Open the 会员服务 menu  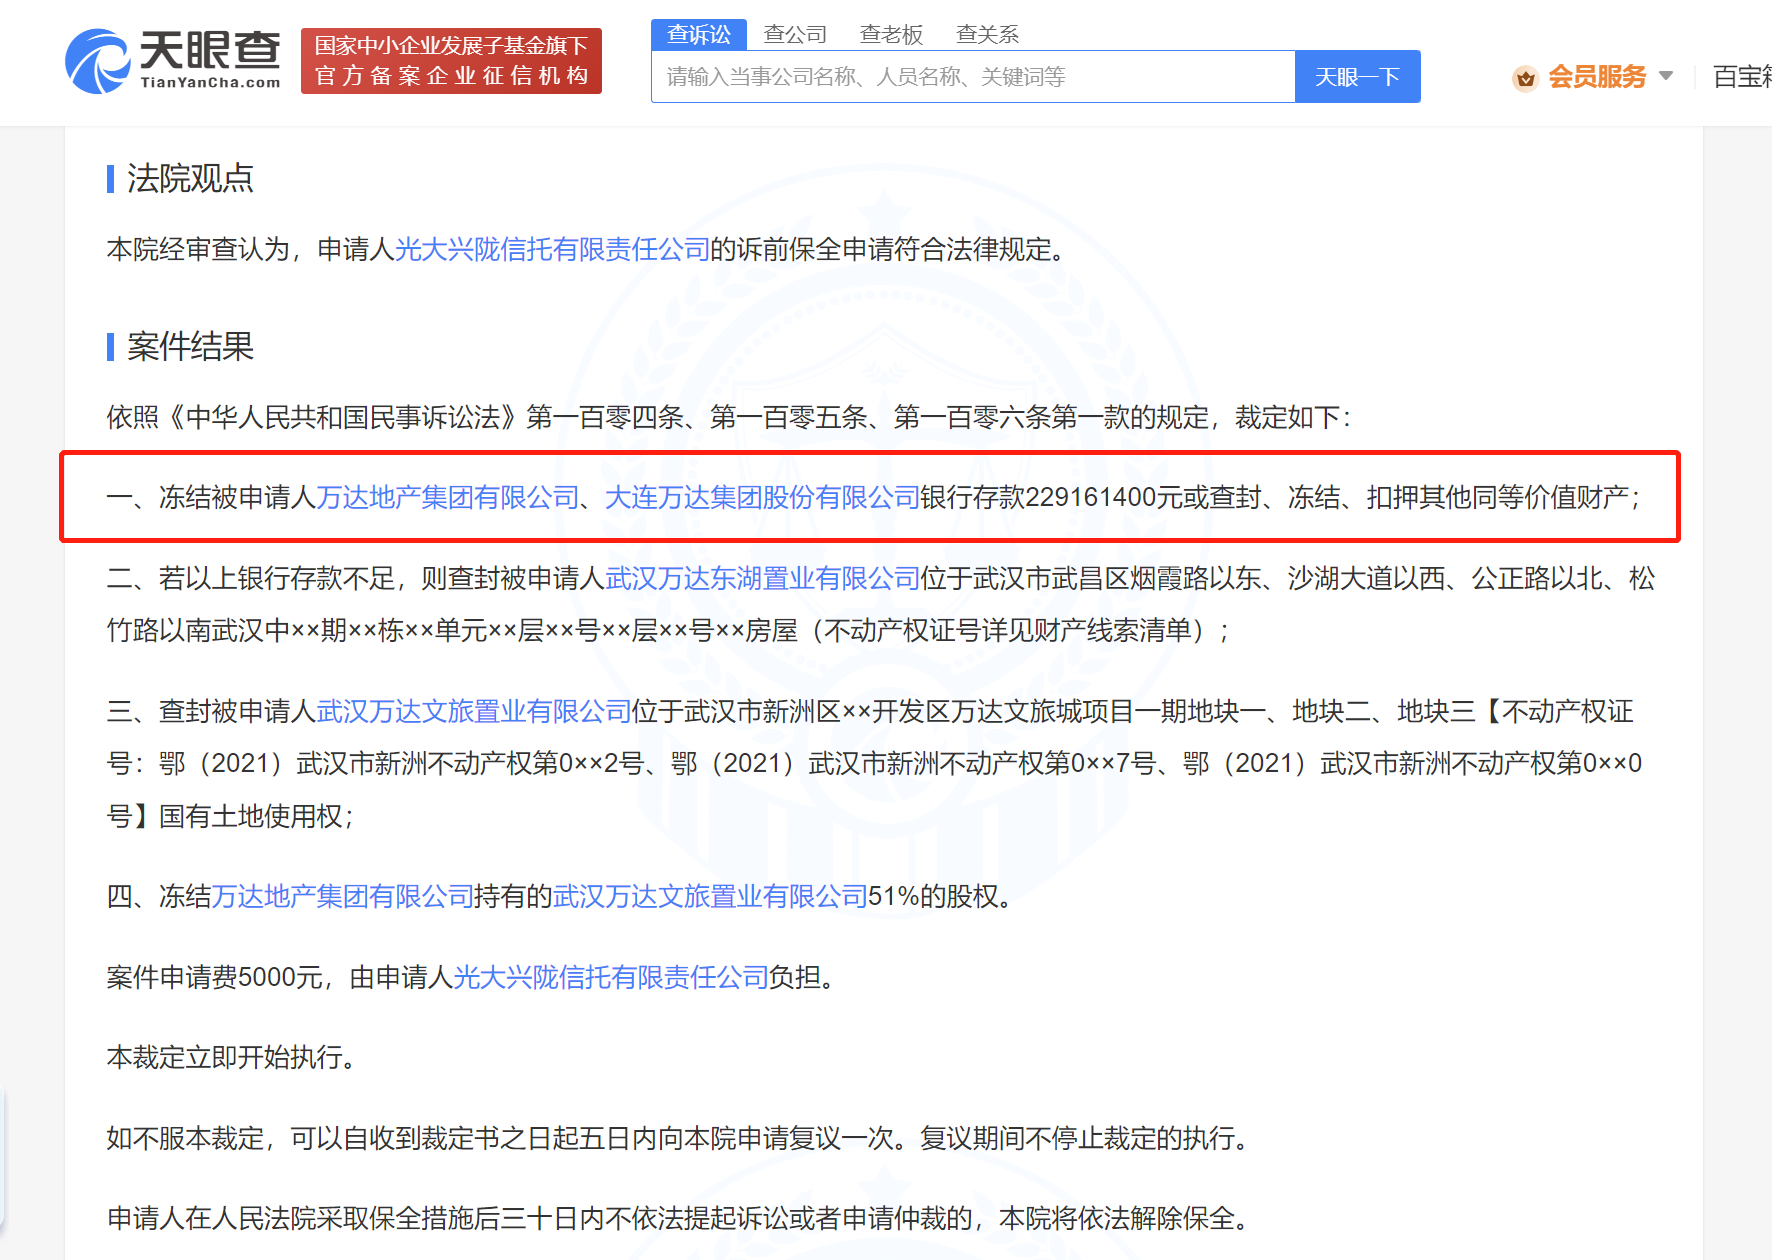click(x=1597, y=77)
